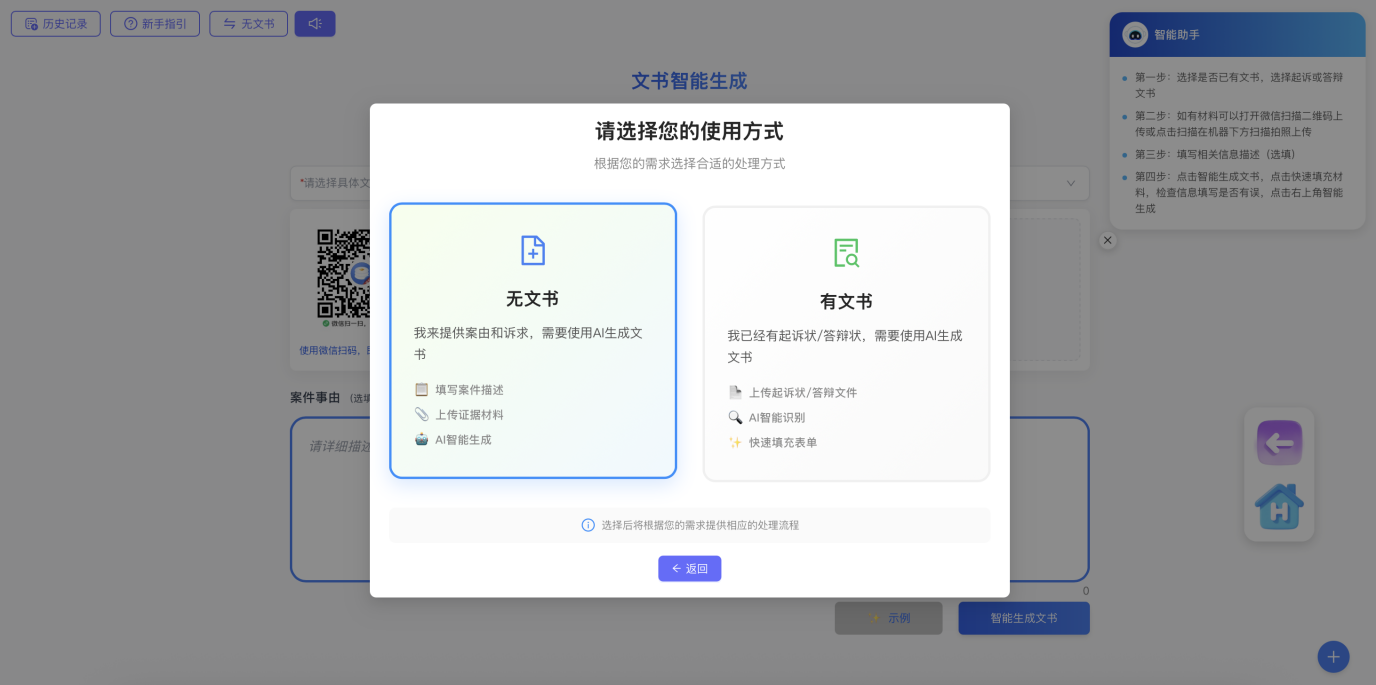Select the 有文书 option card

click(x=846, y=342)
